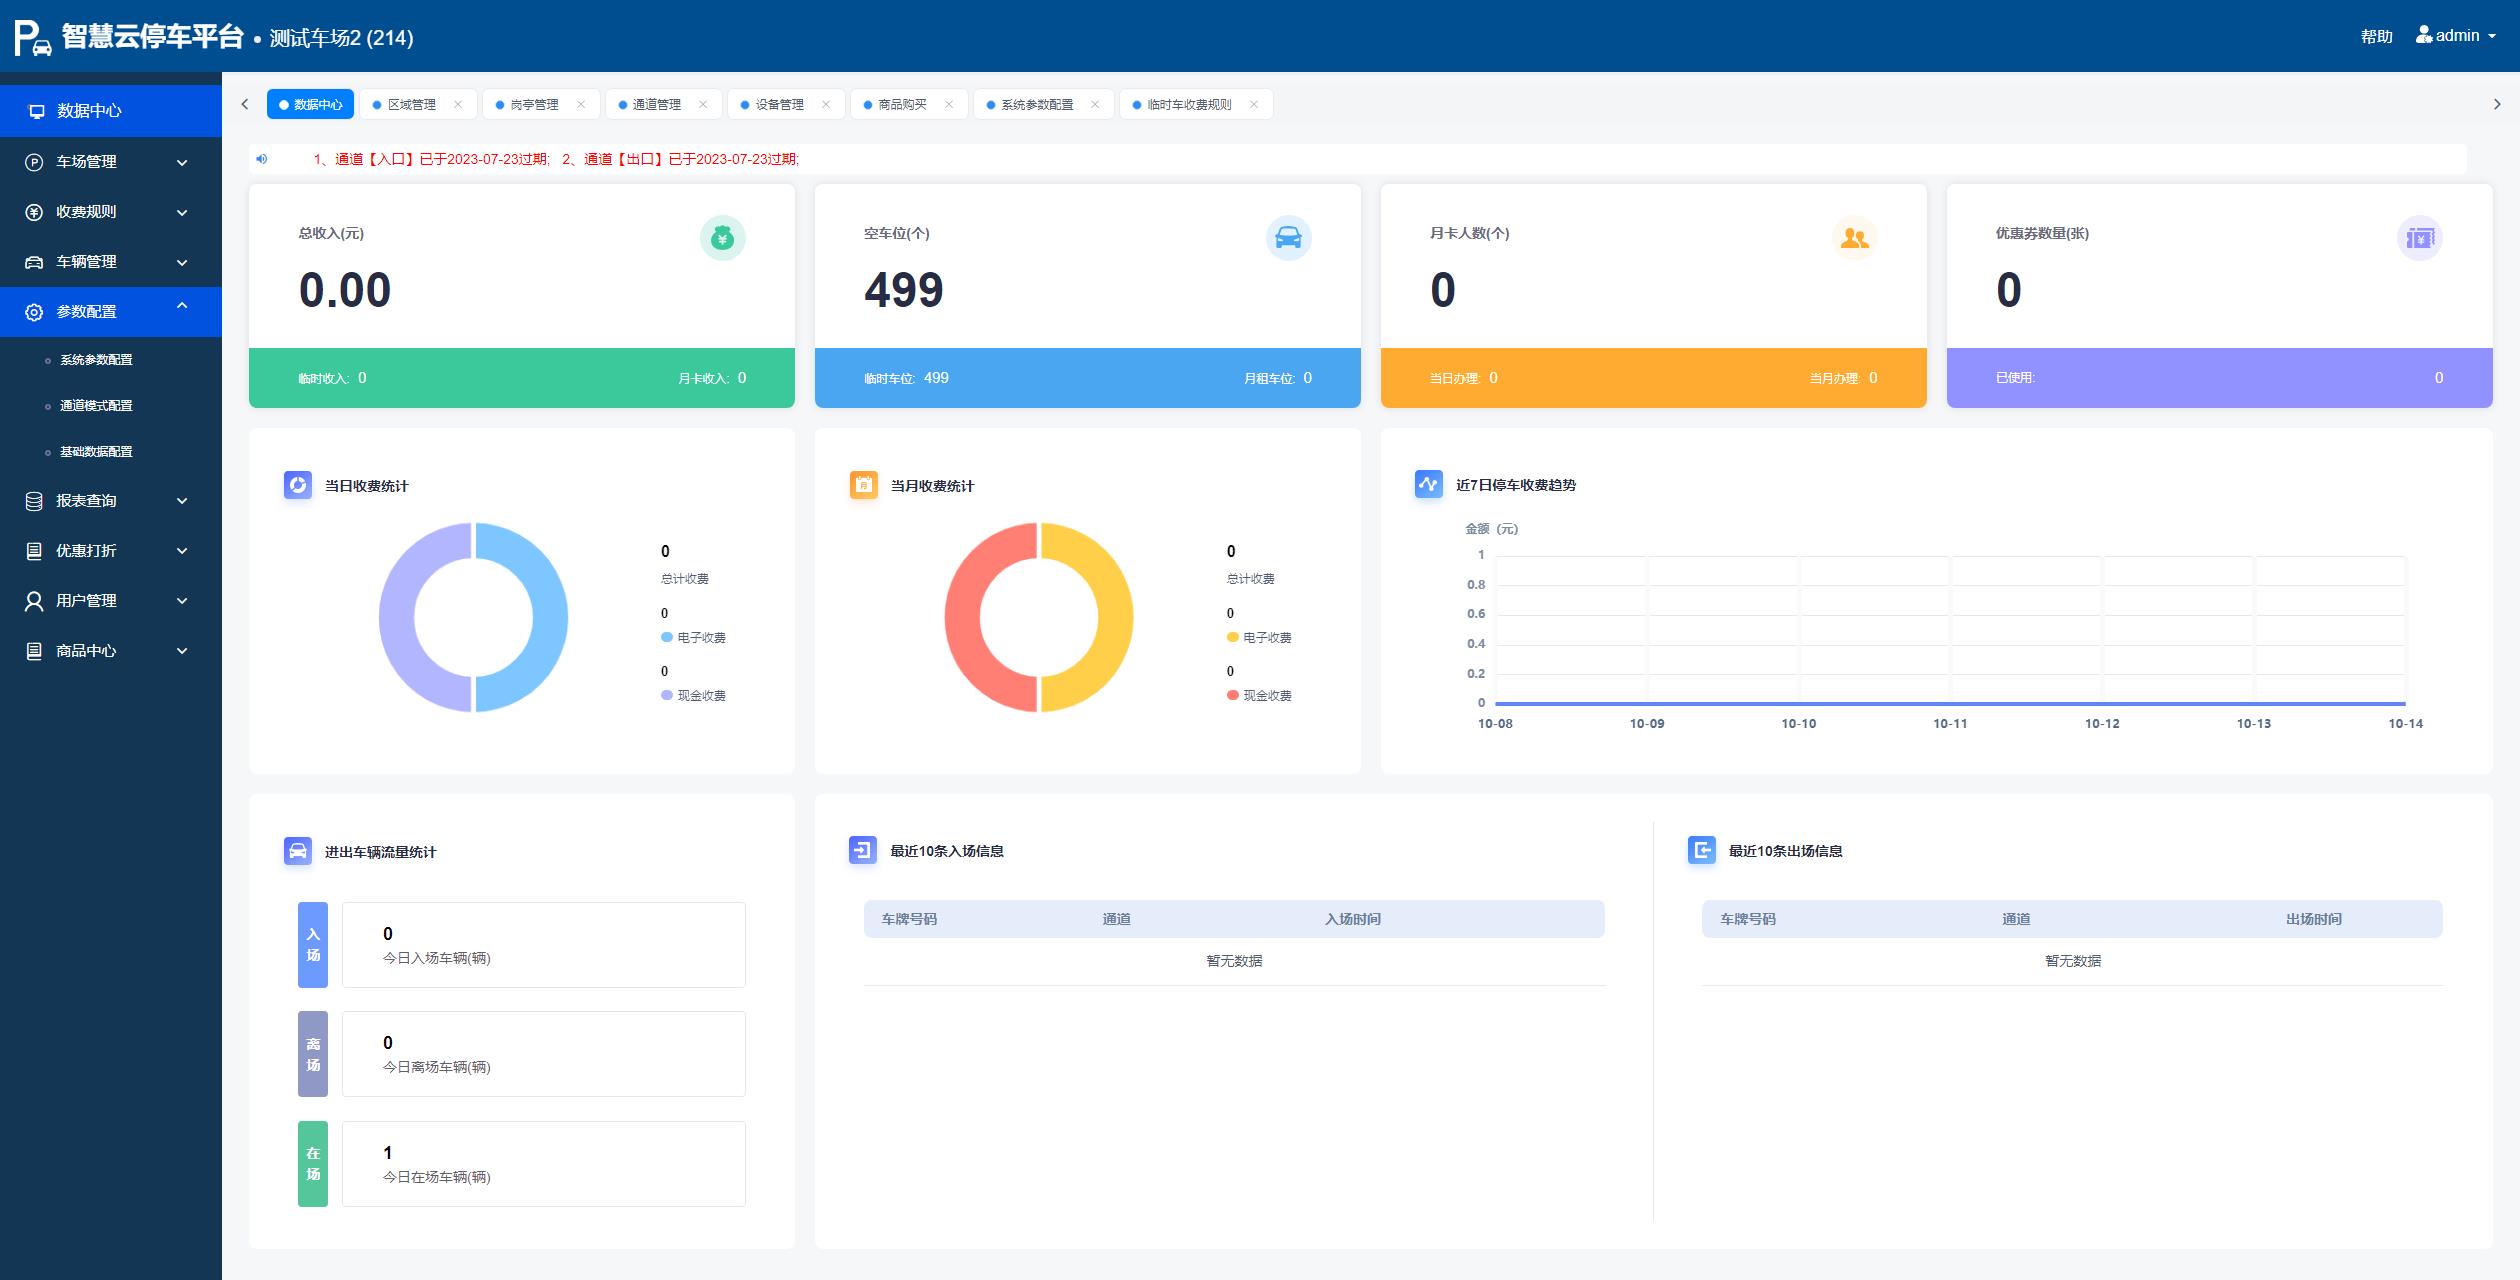Click the 7-day parking fee trend icon
Image resolution: width=2520 pixels, height=1280 pixels.
pos(1428,484)
